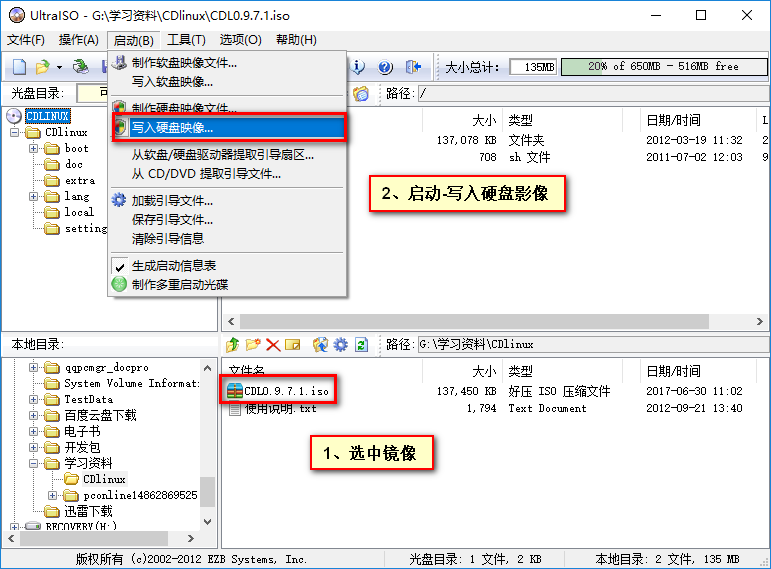Click the WinRAR icon of CDL0.9.7.1.iso
Viewport: 771px width, 569px height.
pyautogui.click(x=235, y=391)
